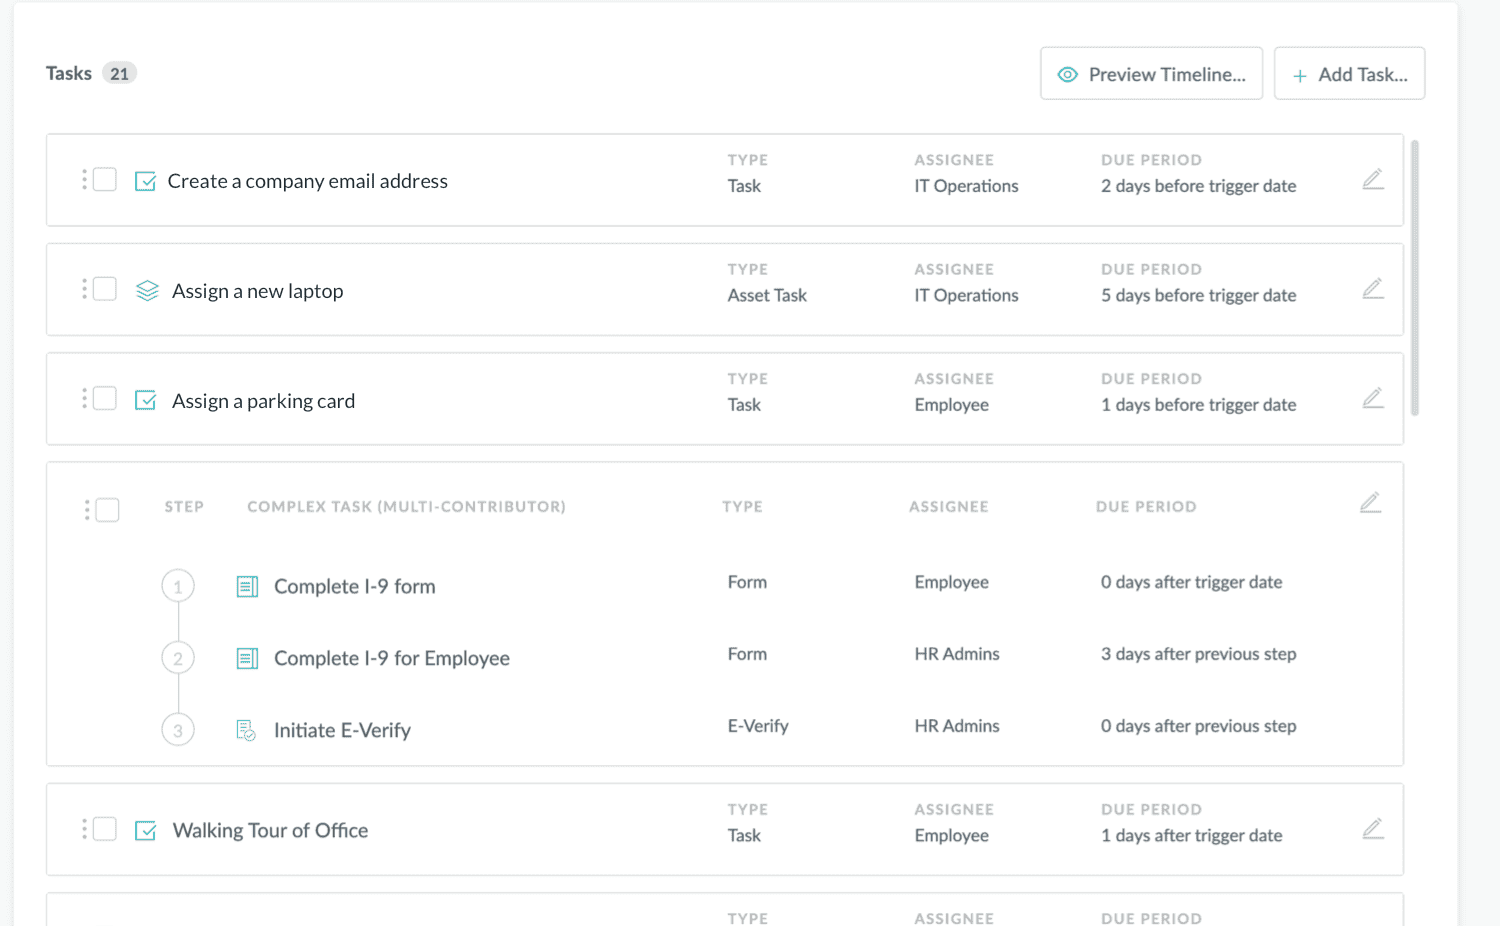Select checkbox for Assign a parking card
Image resolution: width=1500 pixels, height=926 pixels.
tap(105, 399)
